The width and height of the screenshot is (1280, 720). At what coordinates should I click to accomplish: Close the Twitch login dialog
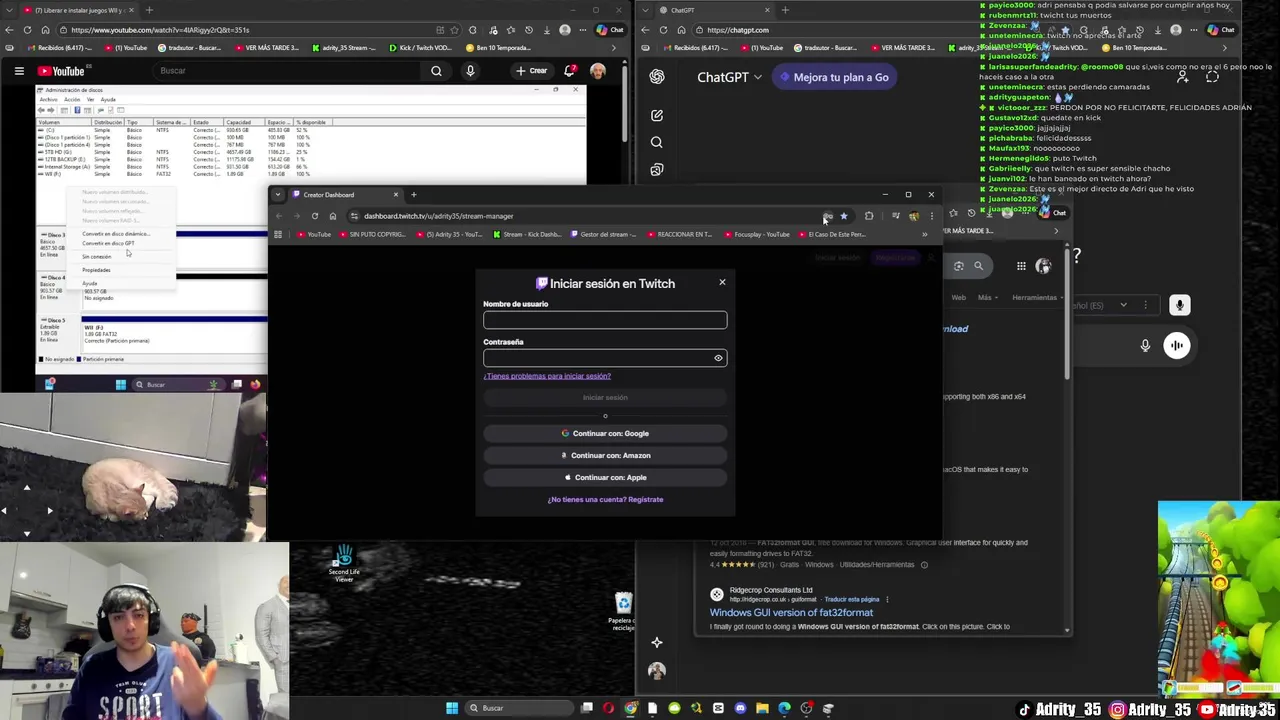point(722,282)
